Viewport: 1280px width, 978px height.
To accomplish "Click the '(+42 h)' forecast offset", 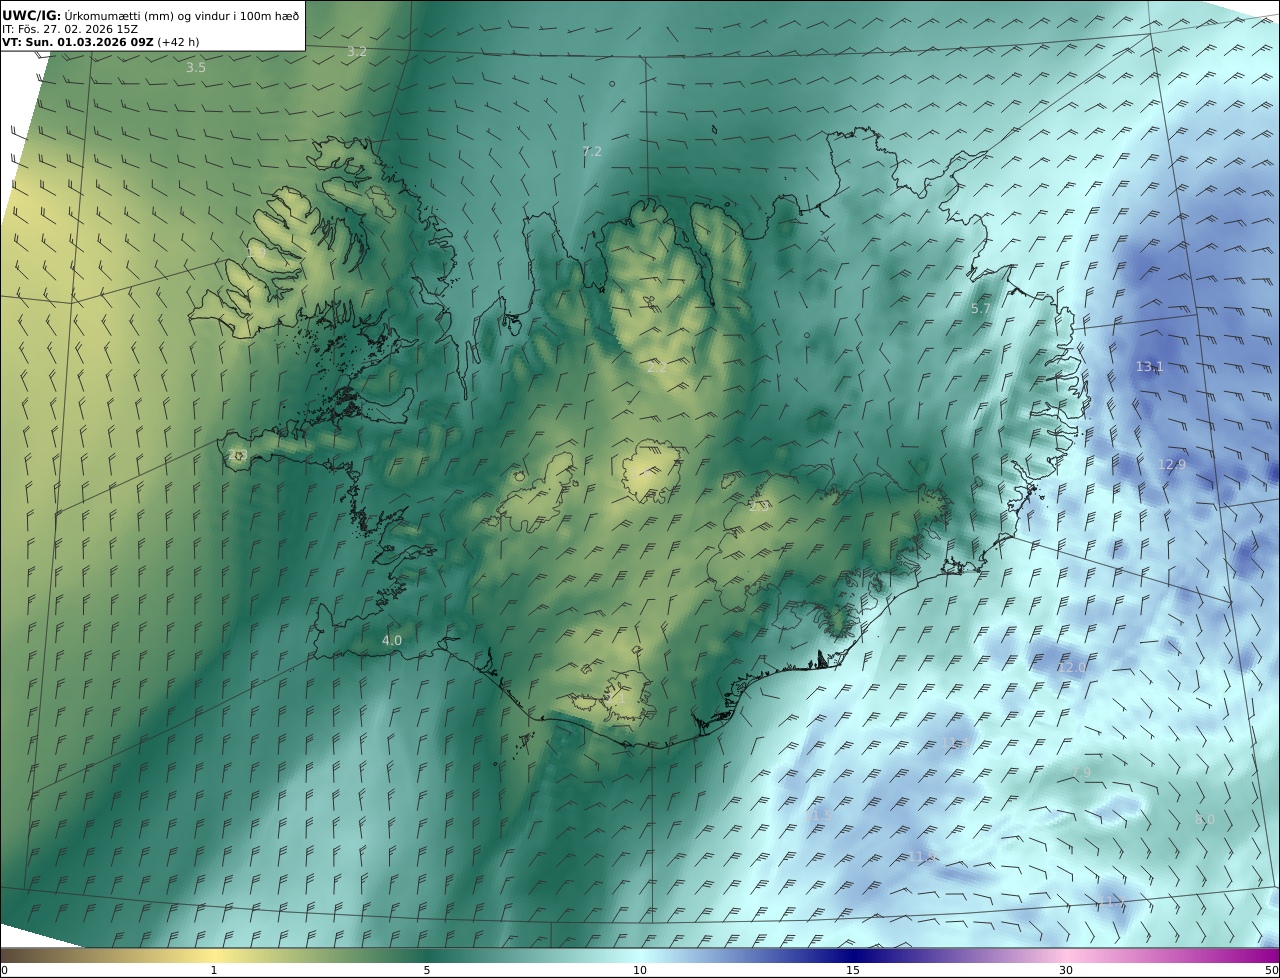I will coord(178,42).
